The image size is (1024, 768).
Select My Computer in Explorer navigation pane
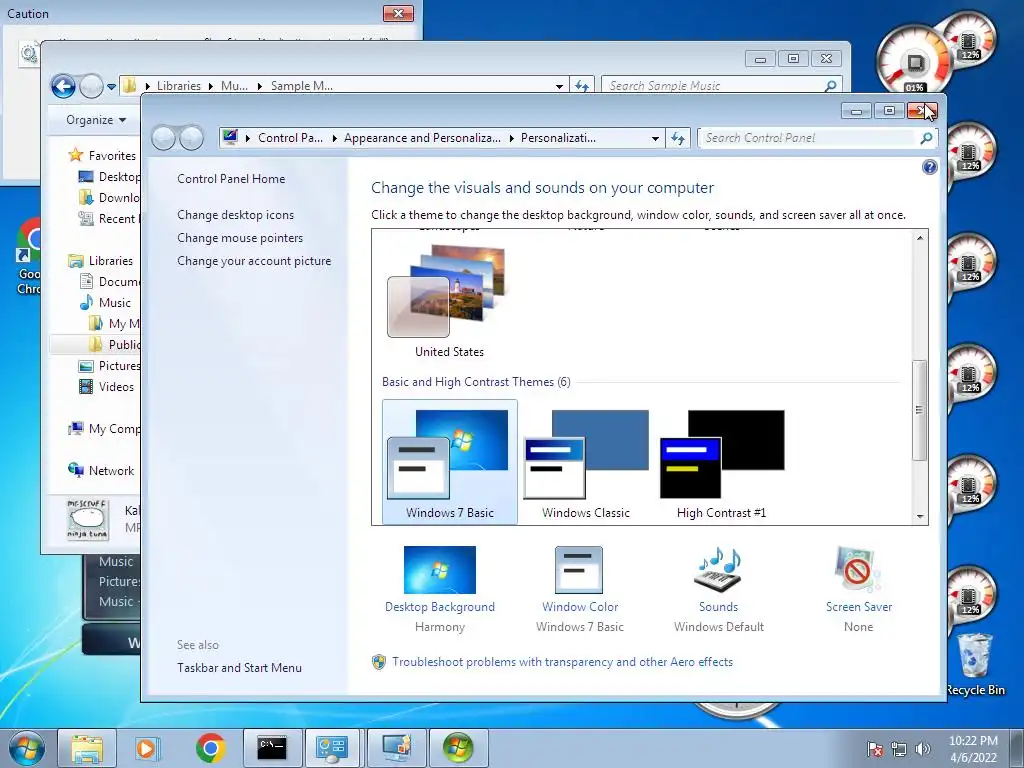[x=104, y=428]
